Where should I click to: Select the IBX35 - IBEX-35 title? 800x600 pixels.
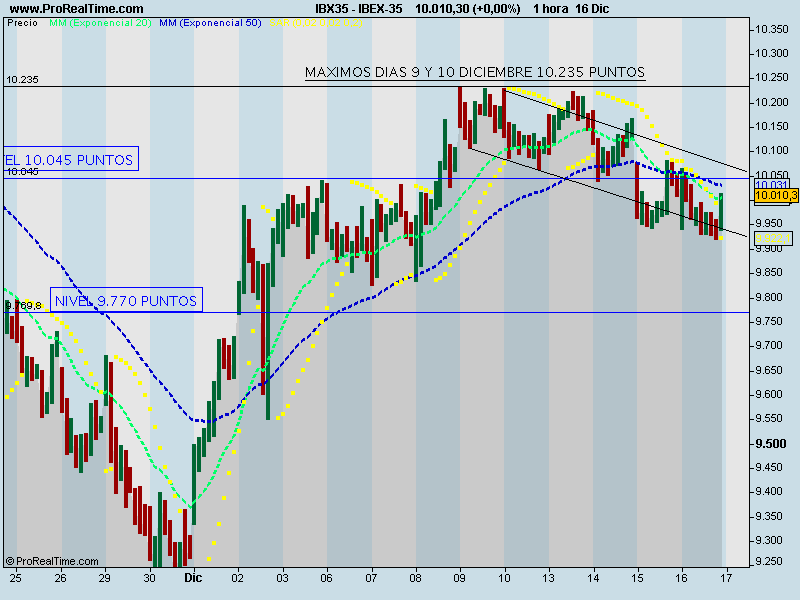(x=359, y=9)
